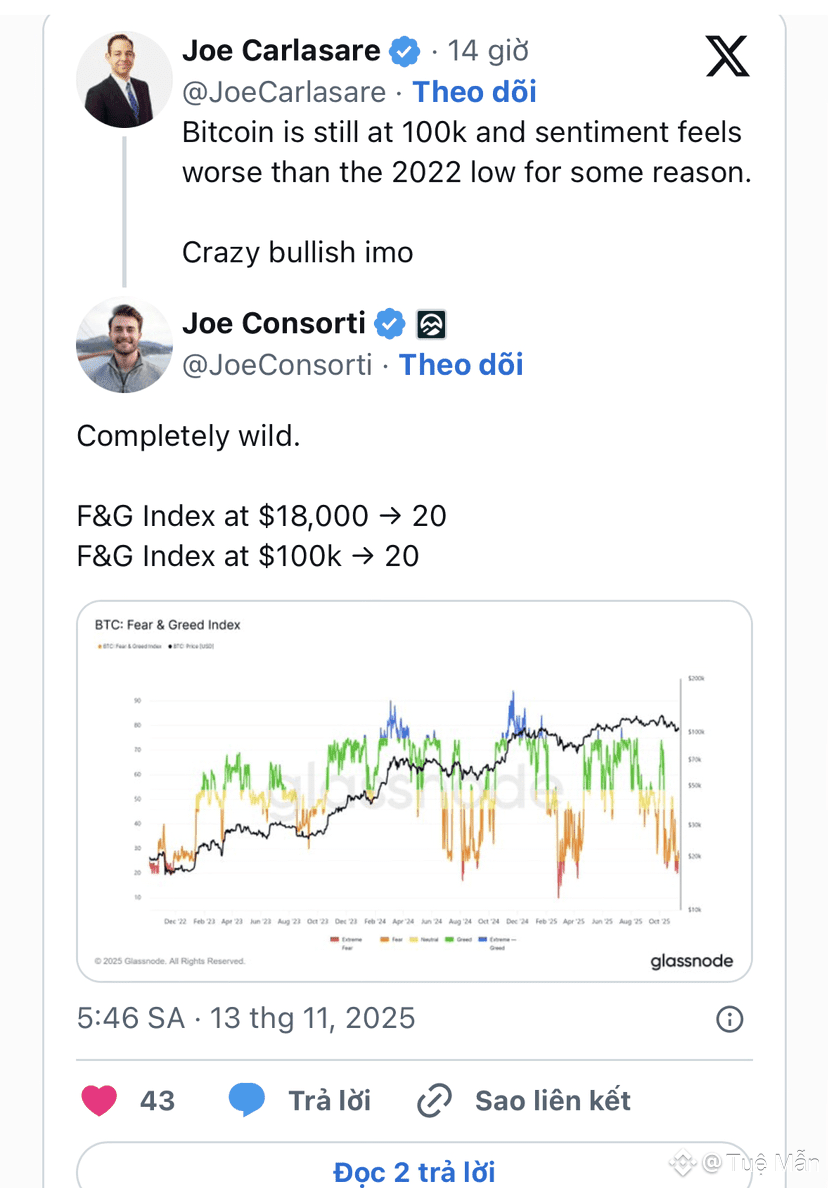The image size is (828, 1188).
Task: Click the affiliate badge beside Joe Consorti
Action: click(430, 324)
